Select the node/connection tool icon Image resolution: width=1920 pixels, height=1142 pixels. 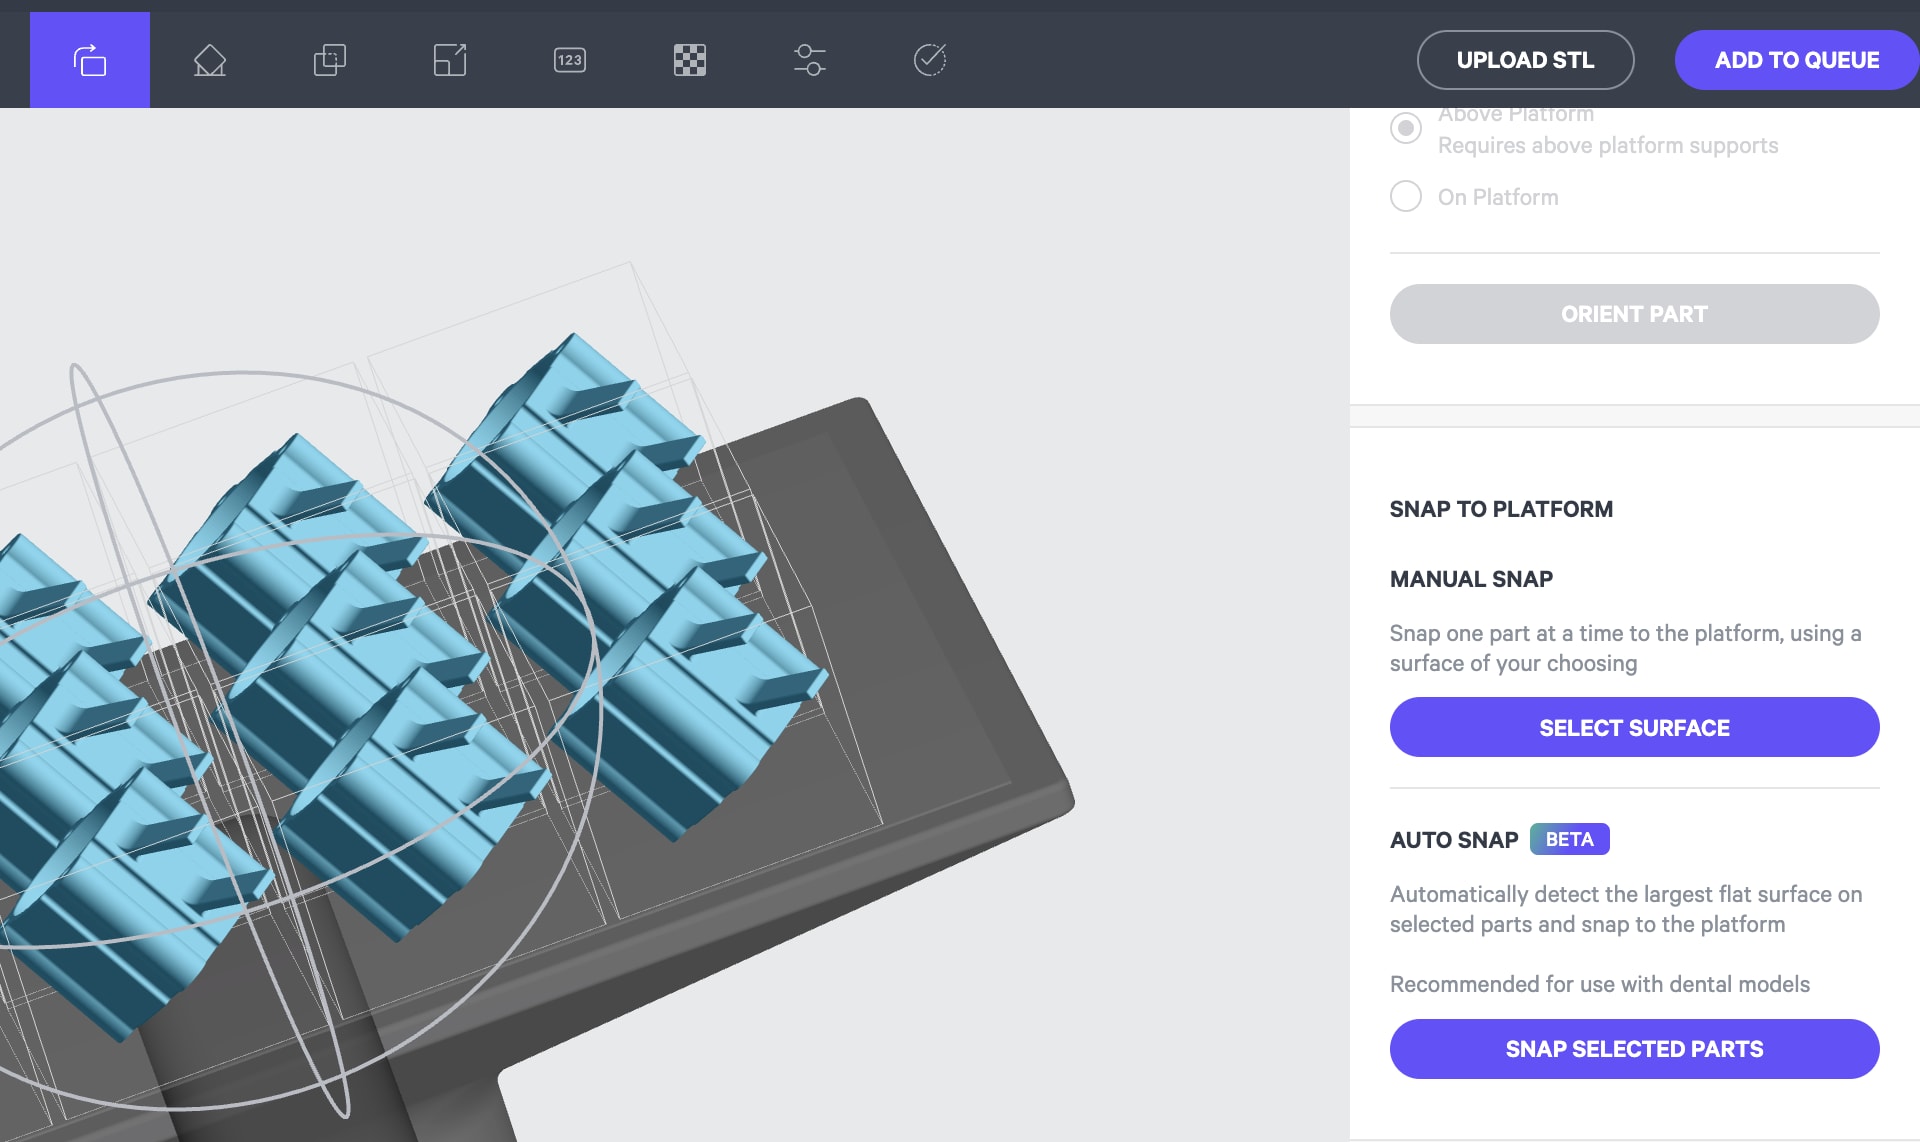[x=810, y=60]
